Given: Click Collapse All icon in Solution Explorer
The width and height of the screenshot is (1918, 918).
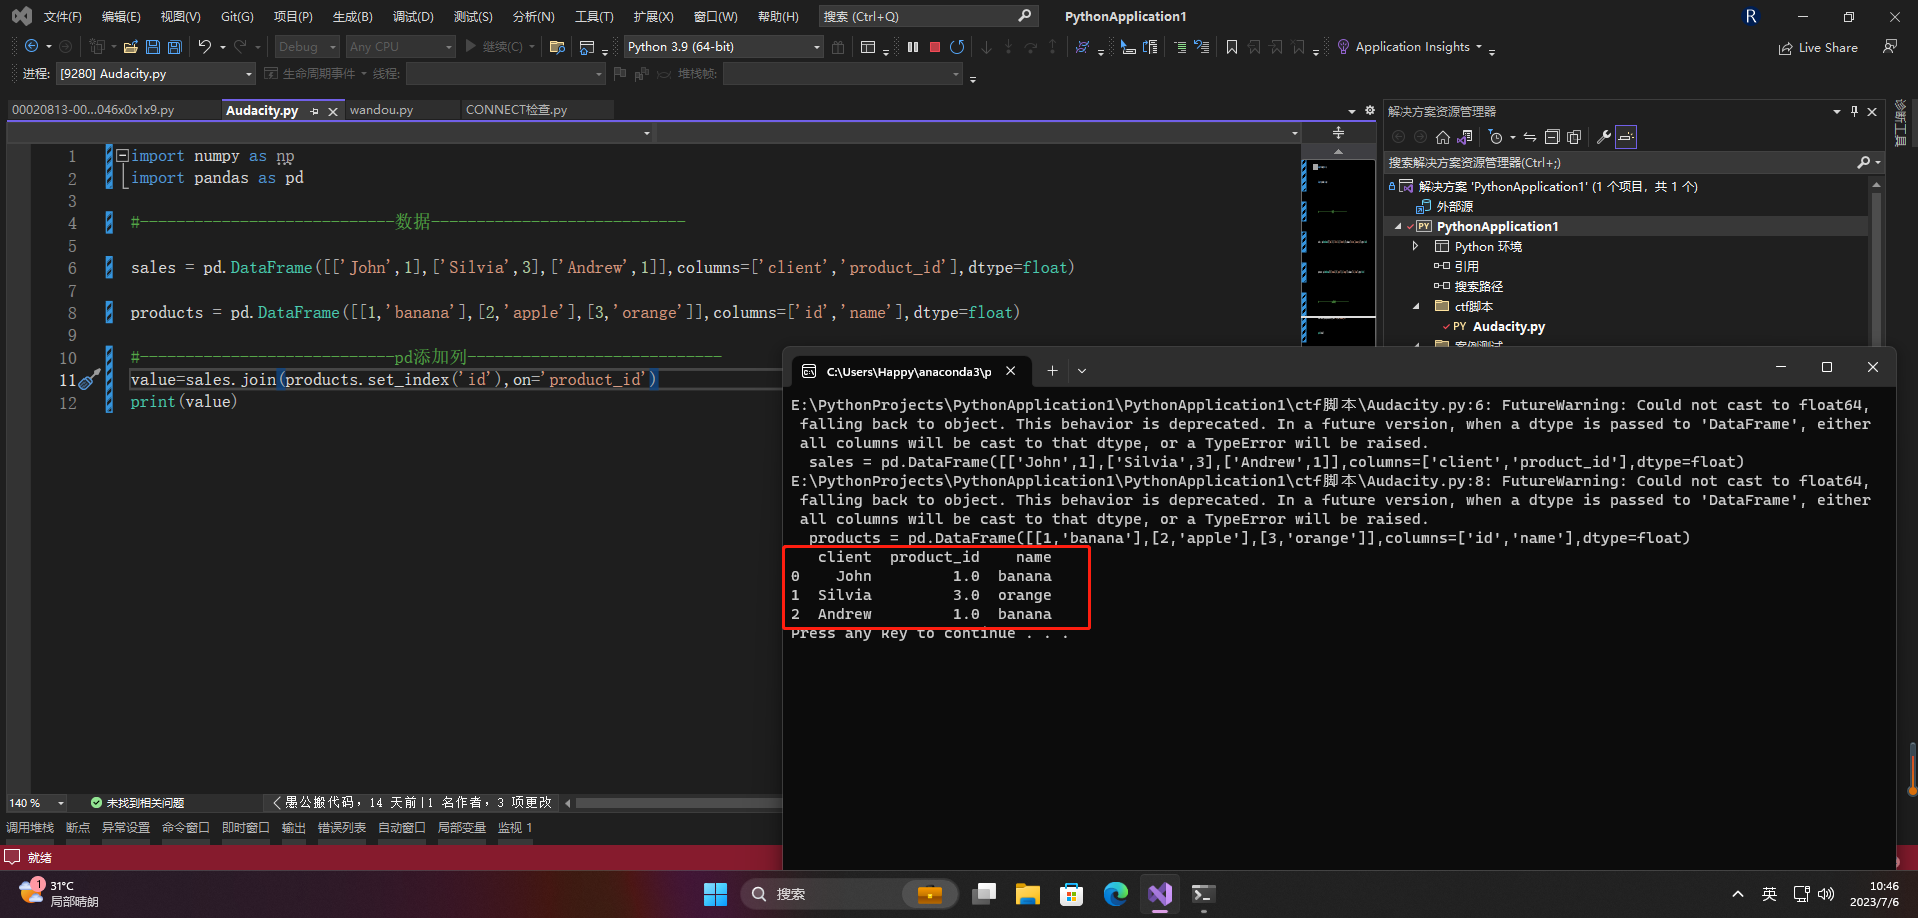Looking at the screenshot, I should pyautogui.click(x=1552, y=137).
